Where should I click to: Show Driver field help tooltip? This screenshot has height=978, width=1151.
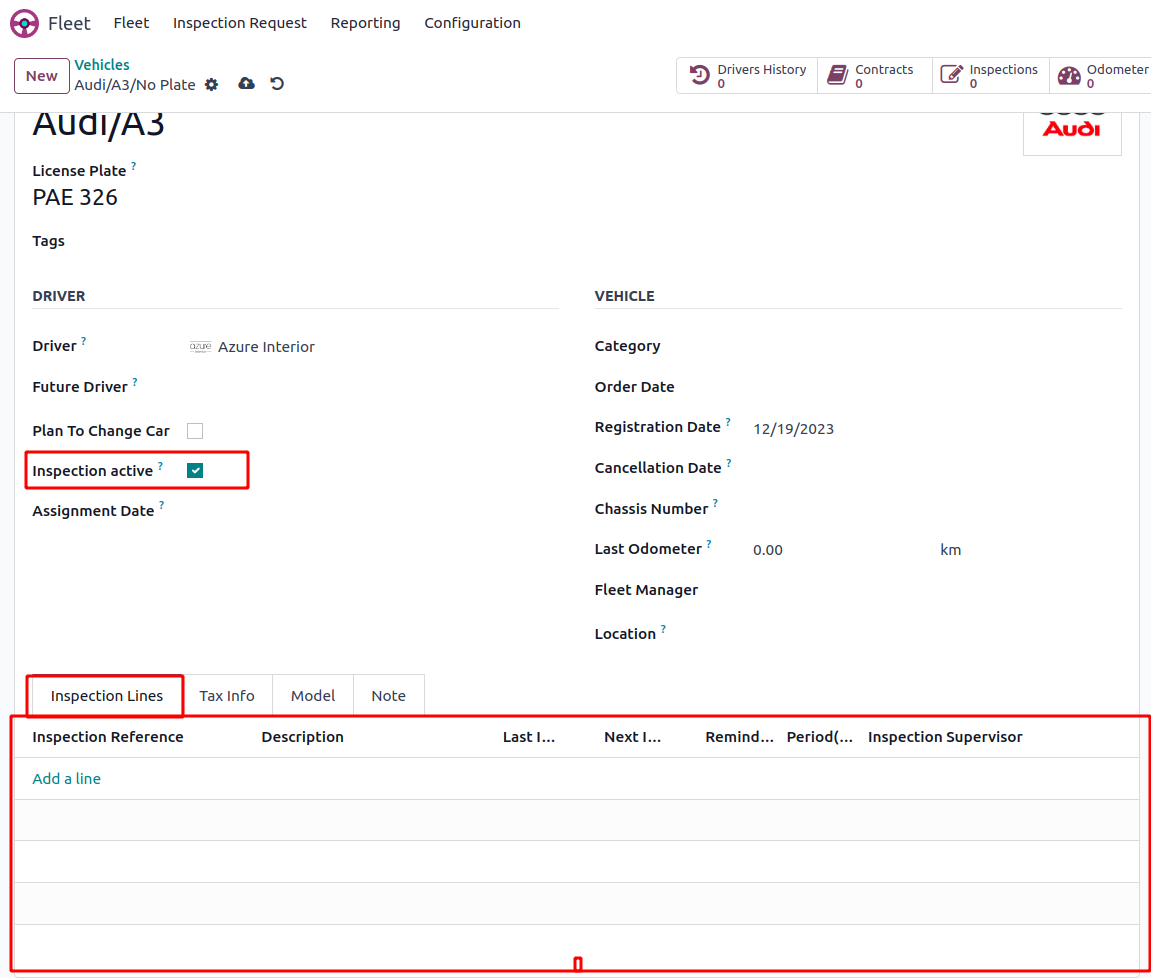click(x=84, y=341)
